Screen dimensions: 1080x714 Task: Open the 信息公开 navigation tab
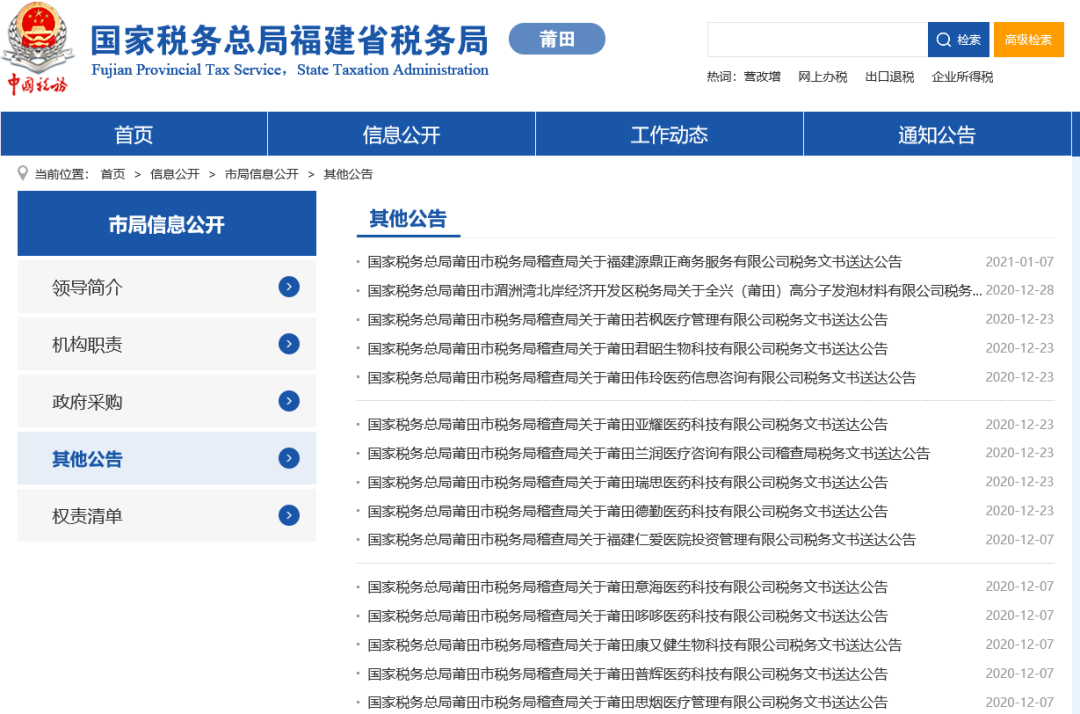tap(402, 134)
